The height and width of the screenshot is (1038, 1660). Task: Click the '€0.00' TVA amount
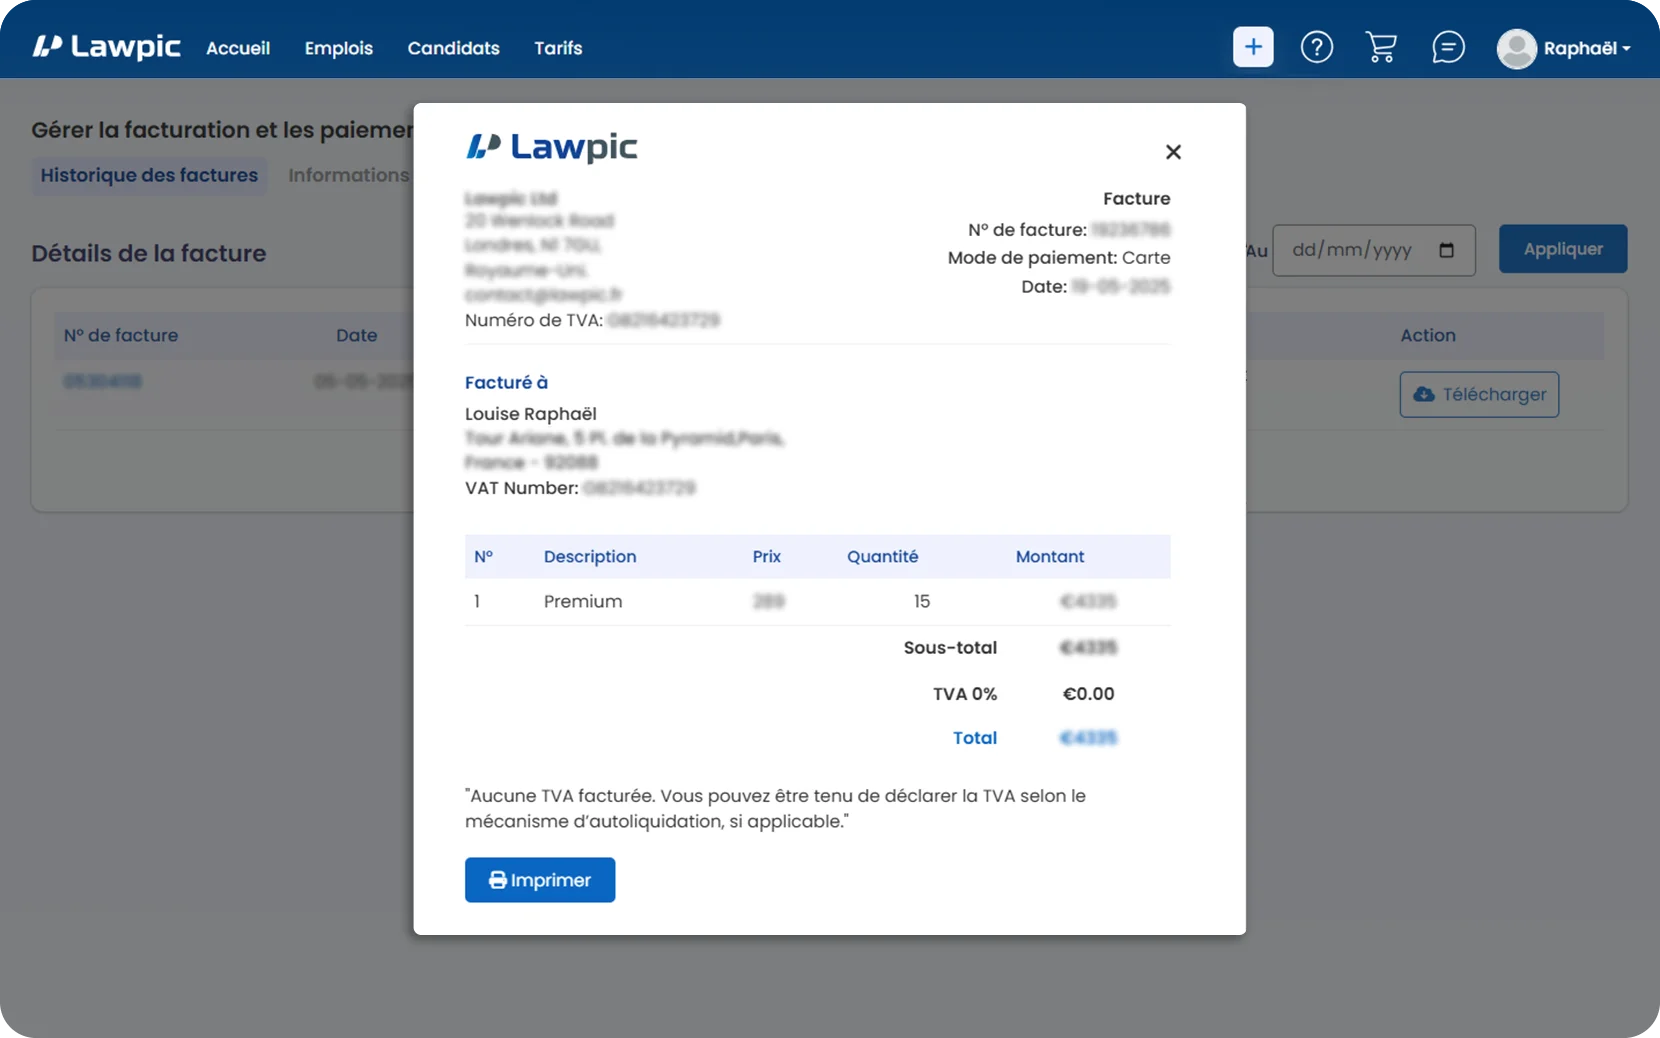1088,694
